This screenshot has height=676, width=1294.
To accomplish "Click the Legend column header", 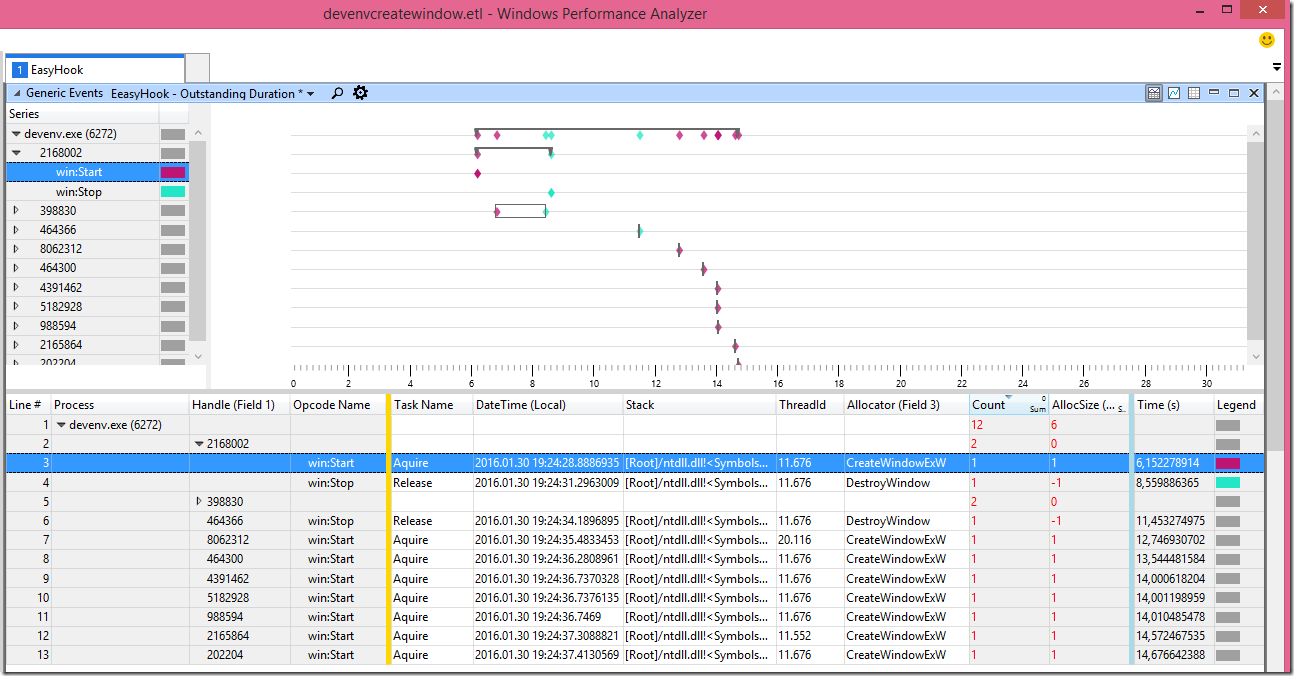I will [x=1237, y=405].
